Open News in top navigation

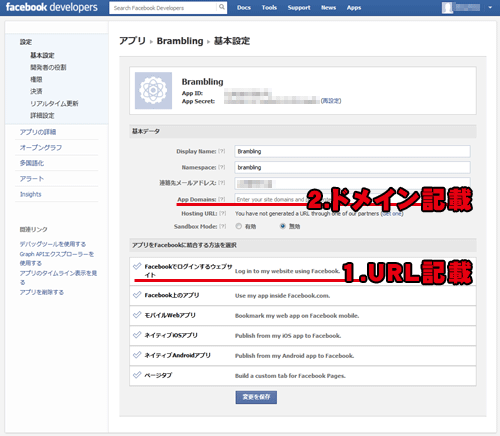[x=328, y=7]
